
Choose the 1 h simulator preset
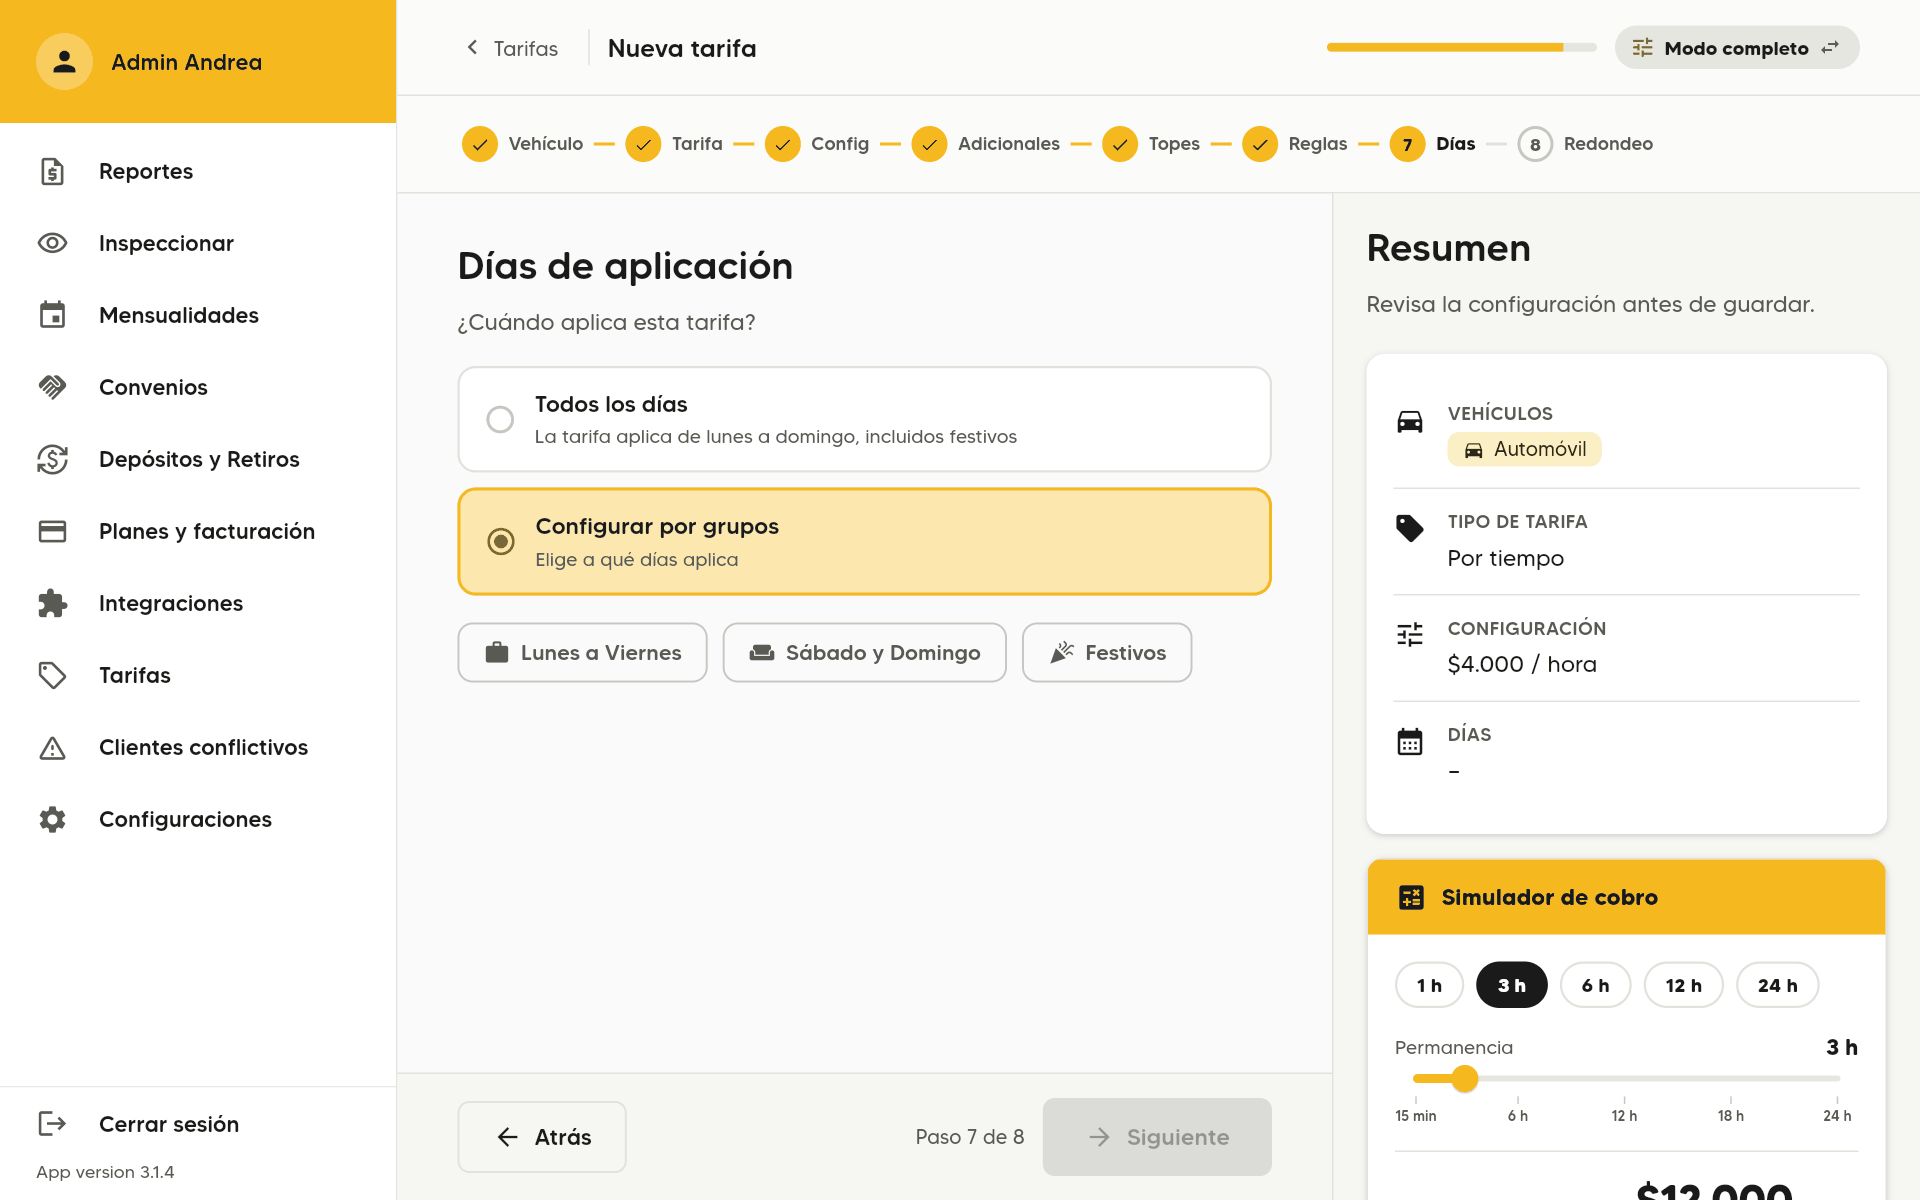pos(1429,985)
